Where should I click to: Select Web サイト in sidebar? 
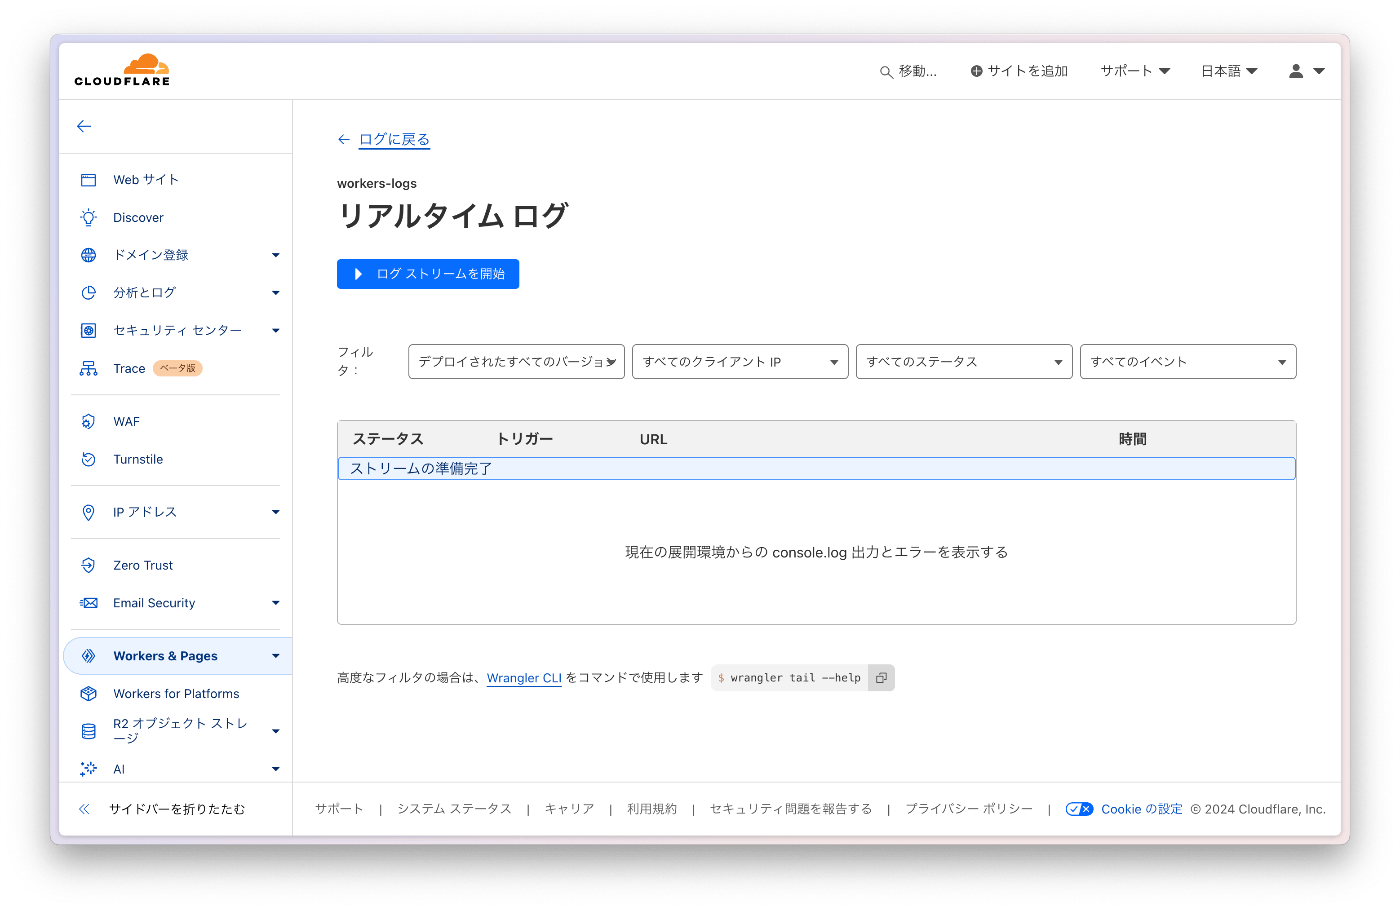coord(146,180)
